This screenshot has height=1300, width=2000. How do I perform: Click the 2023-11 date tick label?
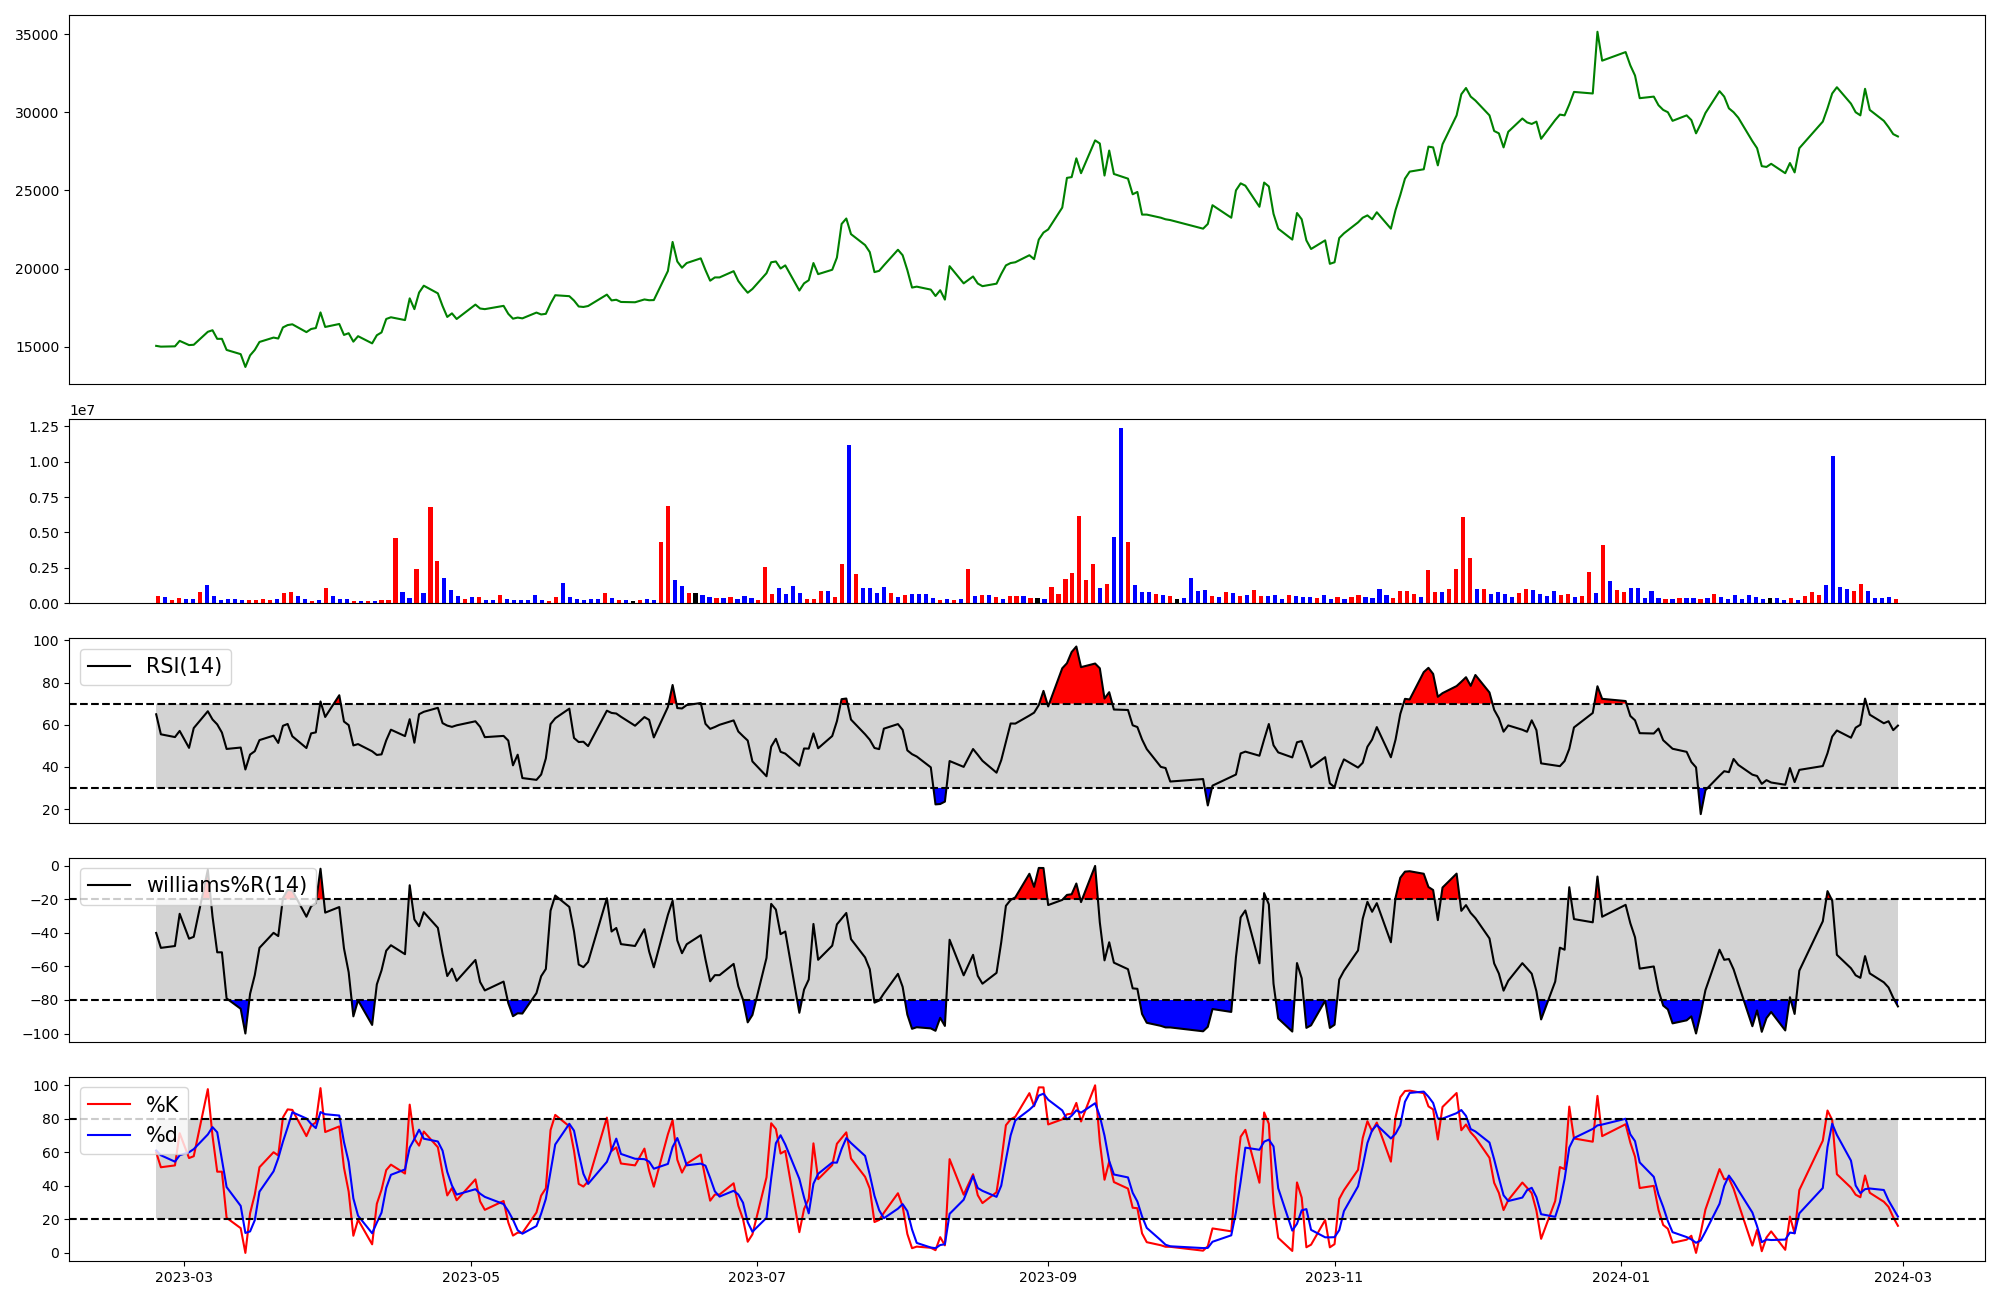point(1334,1277)
